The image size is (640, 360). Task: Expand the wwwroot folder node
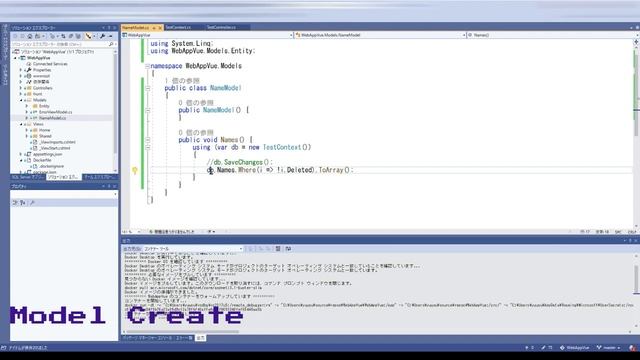tap(21, 76)
